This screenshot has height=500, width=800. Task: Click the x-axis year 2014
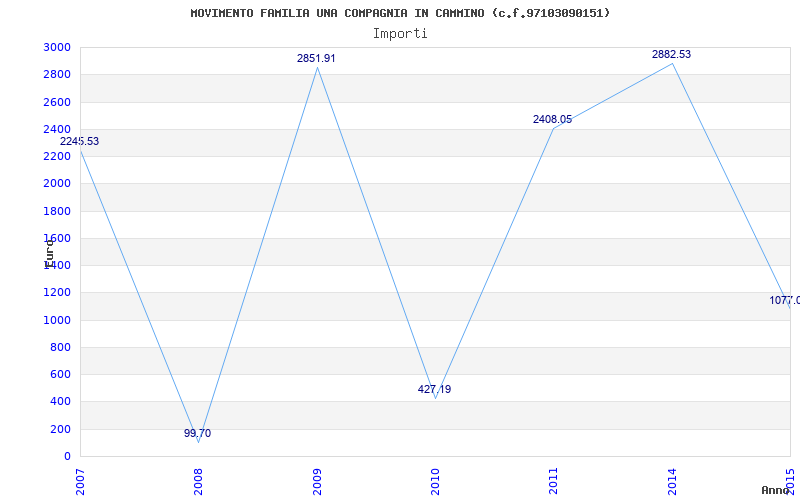click(x=672, y=482)
